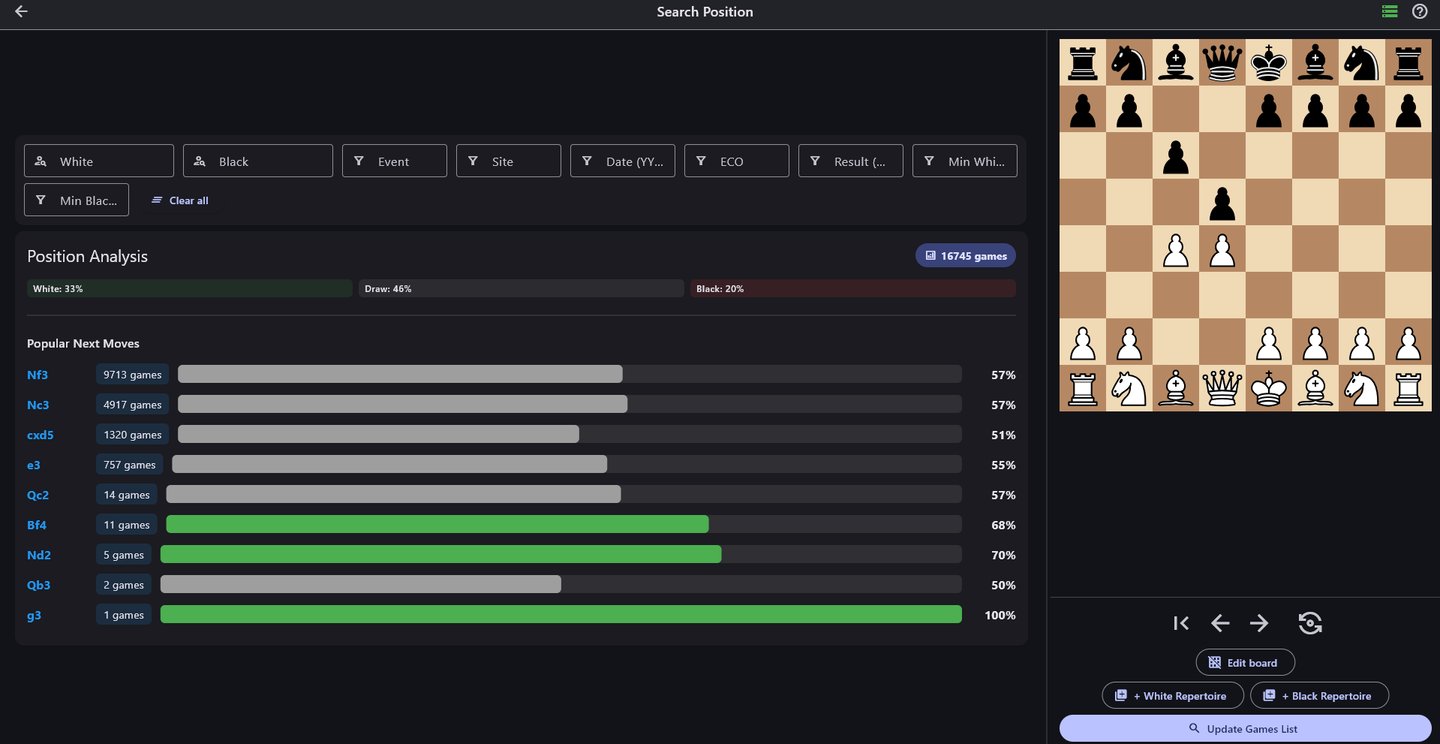Select the black knight on b8

click(x=1129, y=63)
